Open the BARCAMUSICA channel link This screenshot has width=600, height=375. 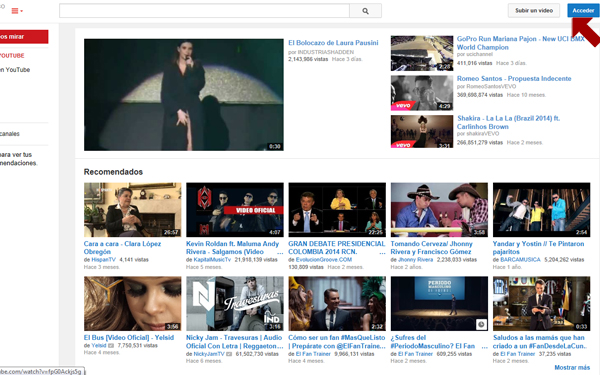click(520, 259)
